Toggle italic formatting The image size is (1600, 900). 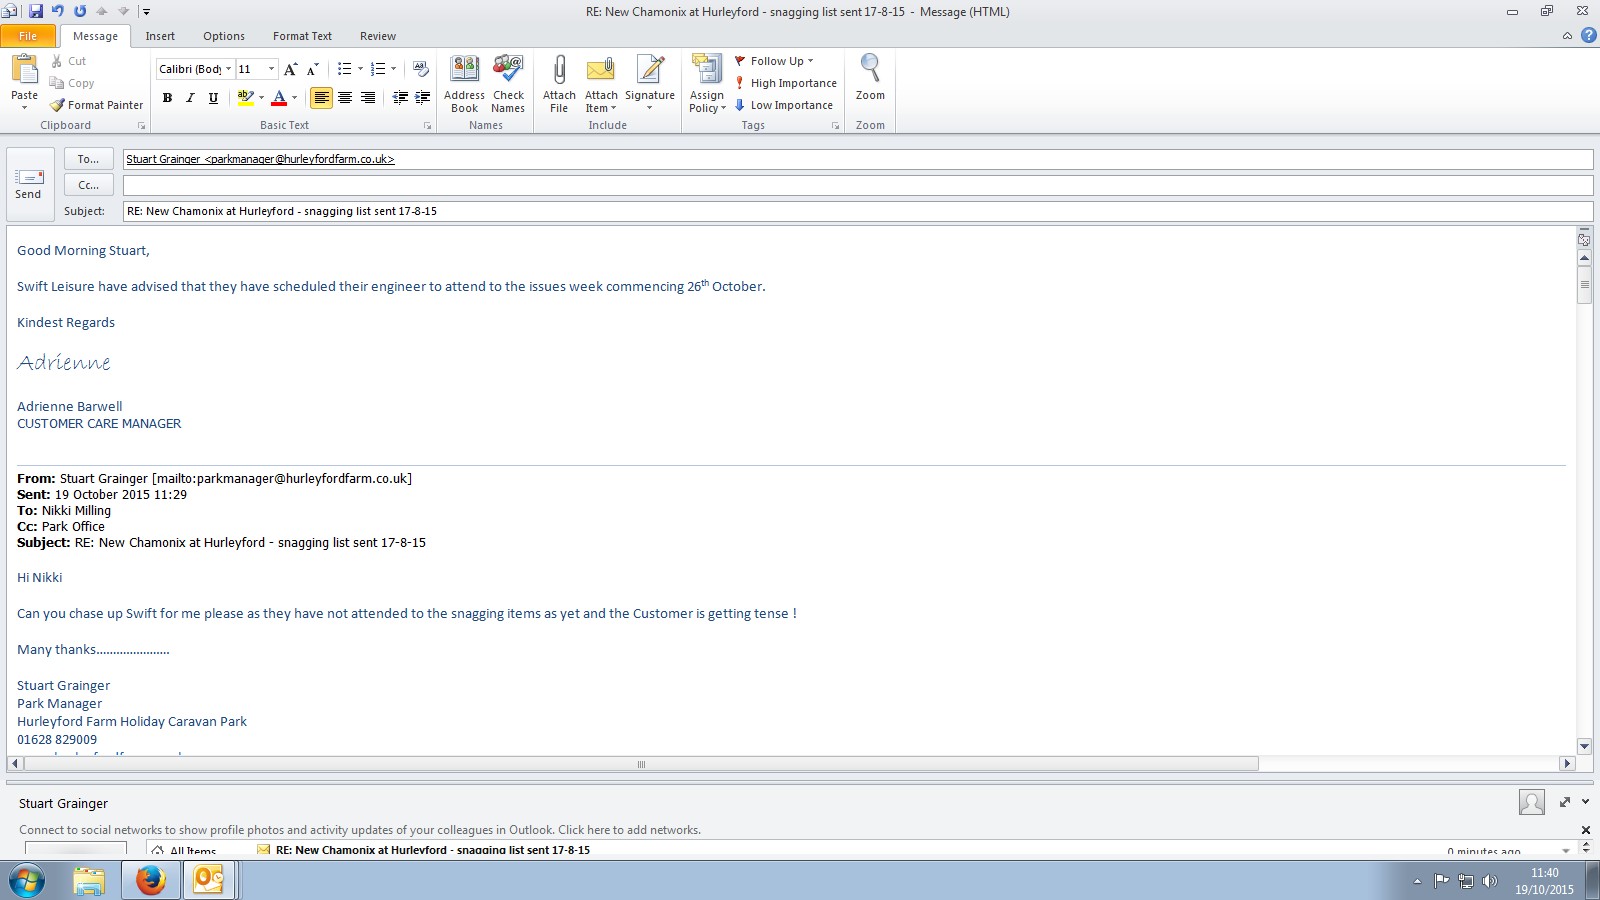[190, 98]
